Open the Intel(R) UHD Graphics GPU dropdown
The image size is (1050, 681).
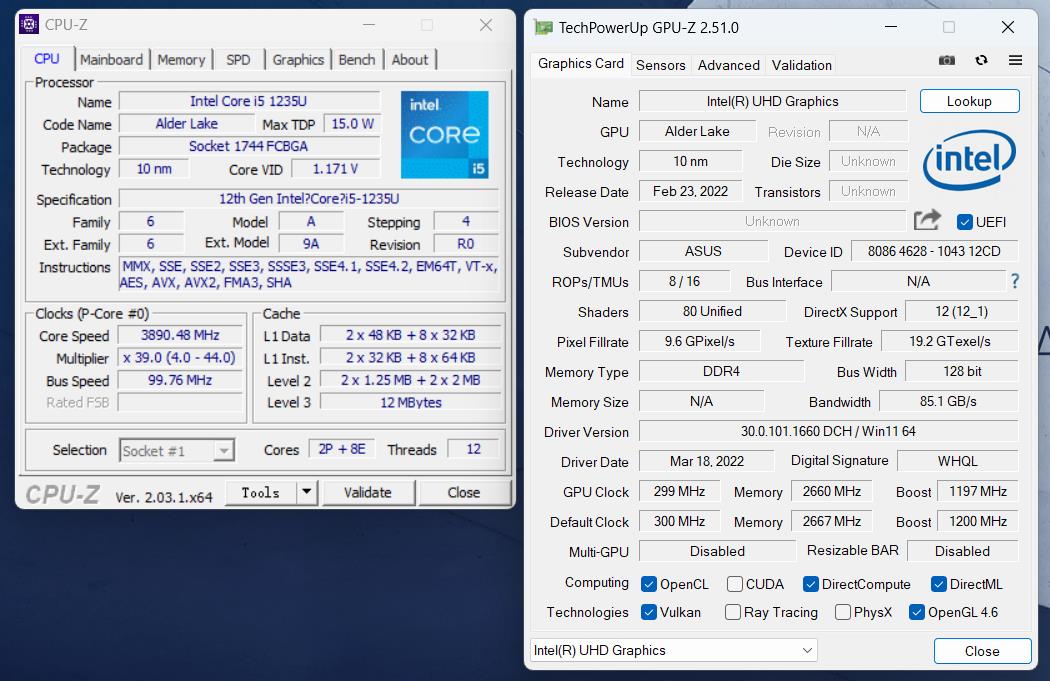673,650
